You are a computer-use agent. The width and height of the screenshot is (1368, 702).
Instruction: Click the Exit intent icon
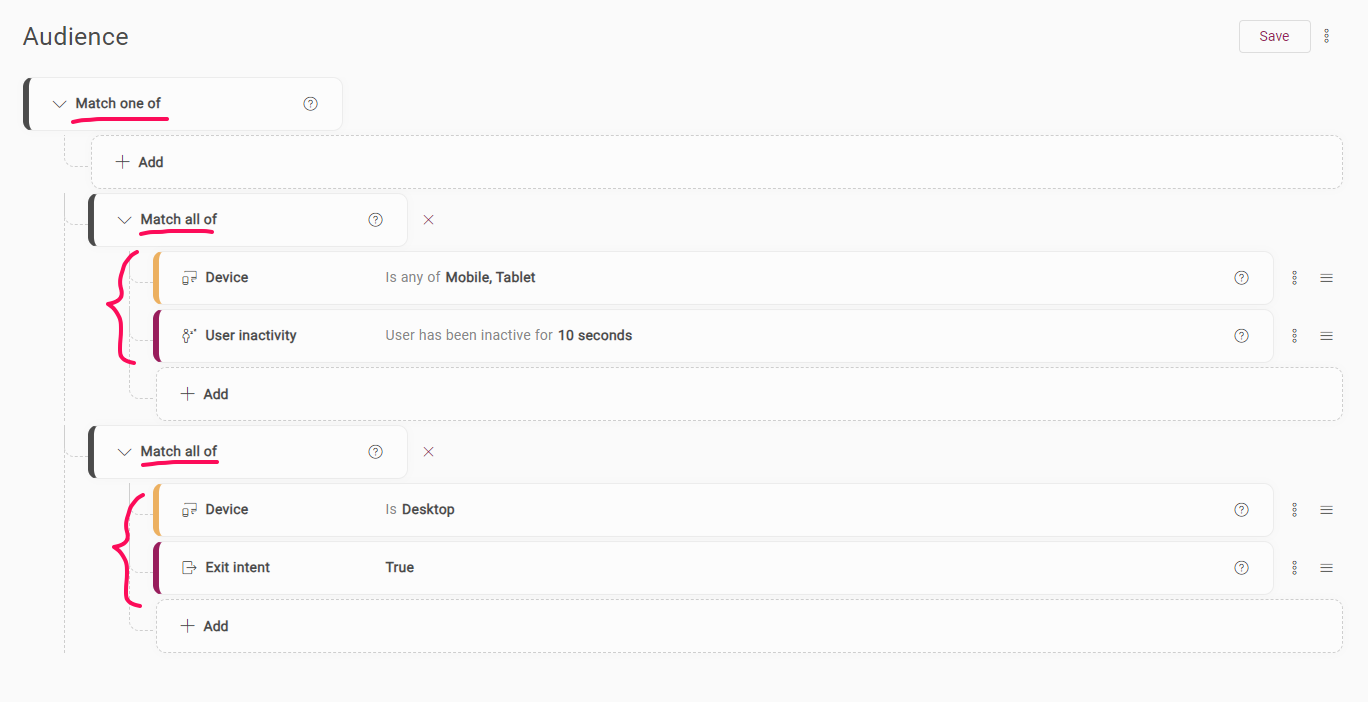(189, 568)
